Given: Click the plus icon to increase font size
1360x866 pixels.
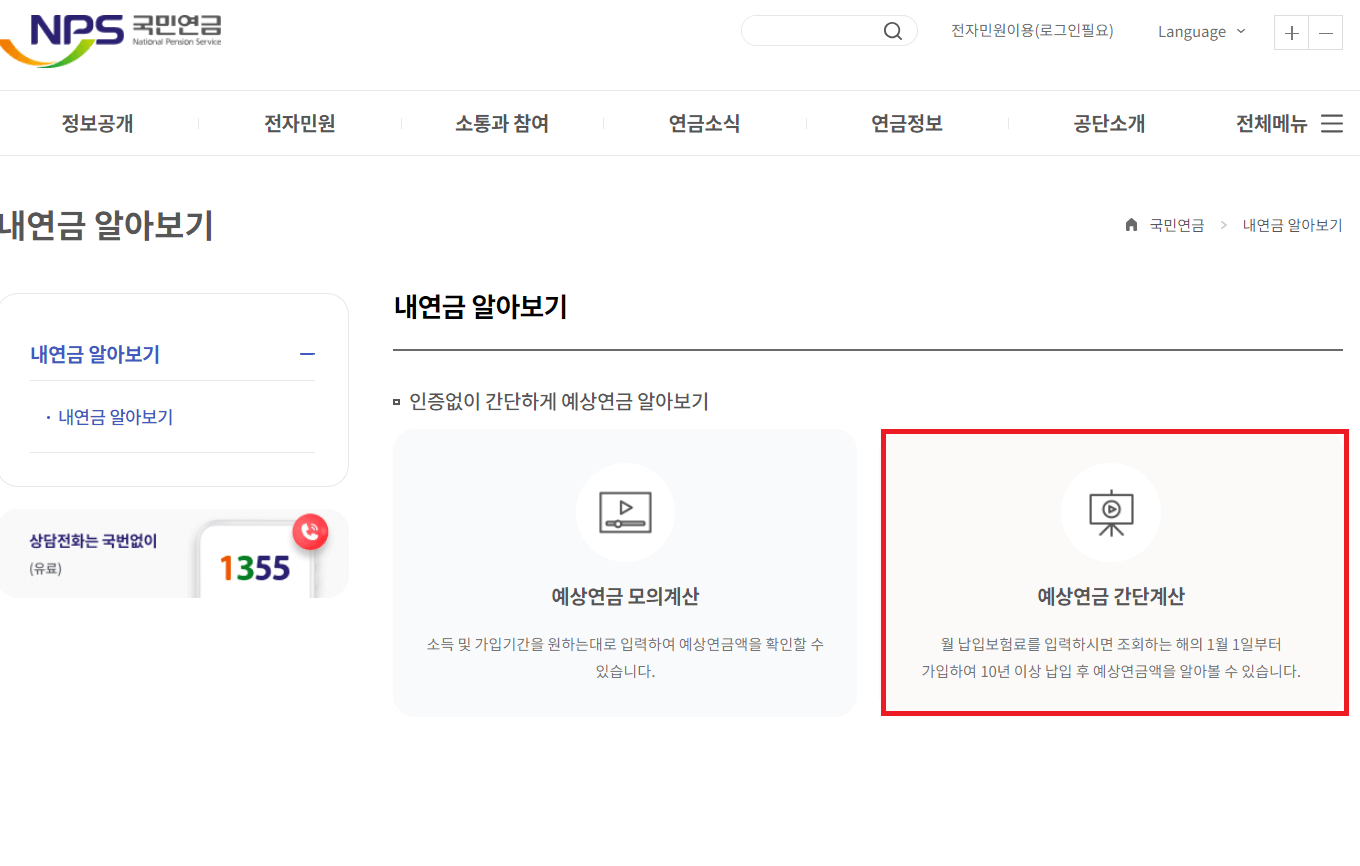Looking at the screenshot, I should coord(1290,32).
